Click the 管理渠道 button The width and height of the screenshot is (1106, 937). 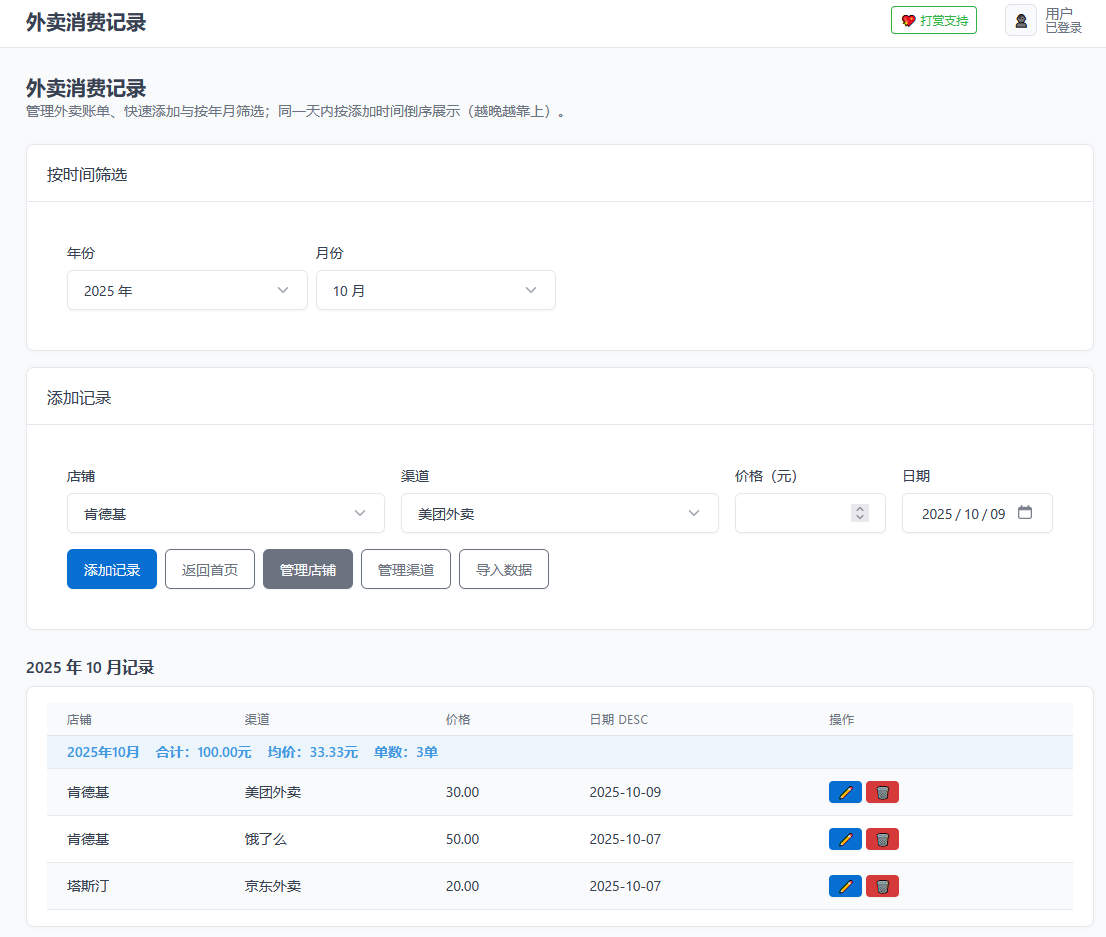pyautogui.click(x=406, y=570)
